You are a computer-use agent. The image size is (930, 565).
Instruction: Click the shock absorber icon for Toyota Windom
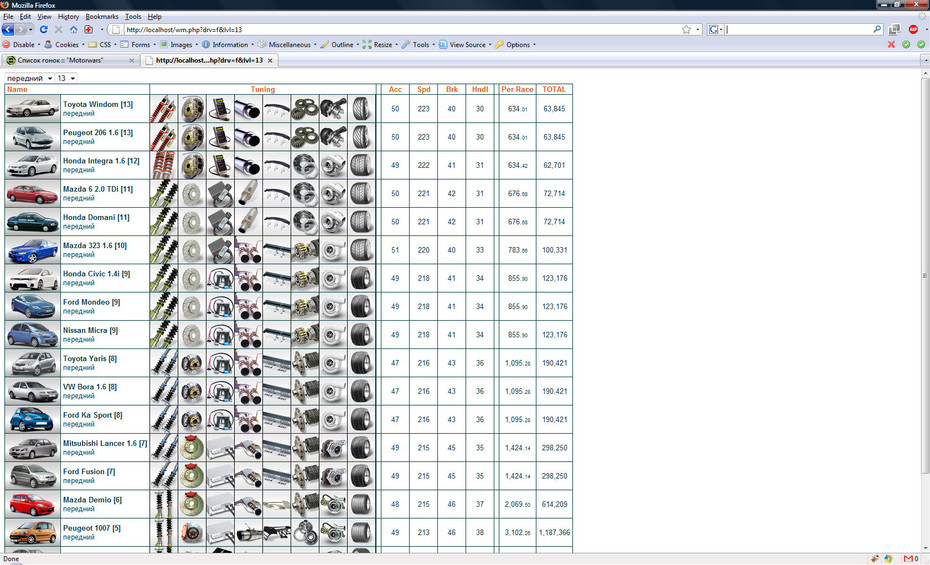click(x=163, y=109)
